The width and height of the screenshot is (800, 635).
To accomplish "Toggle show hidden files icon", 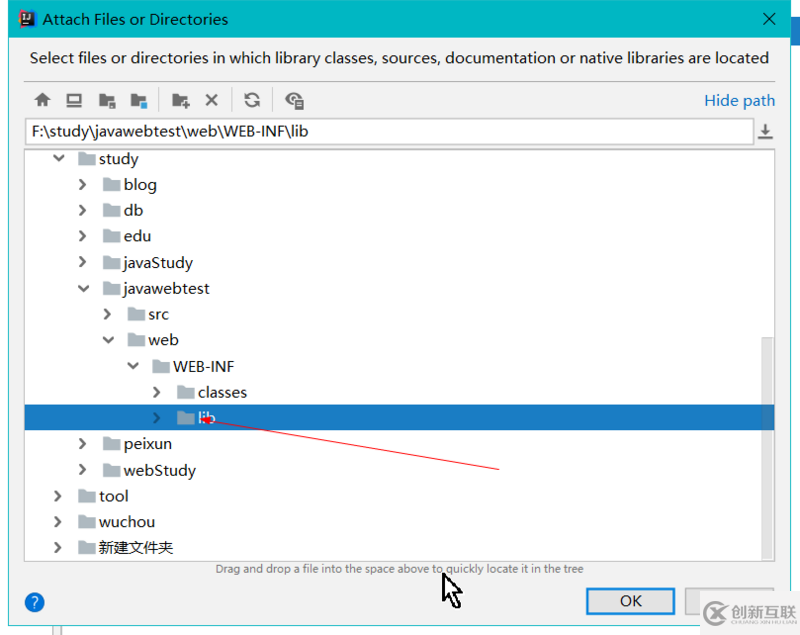I will 294,100.
